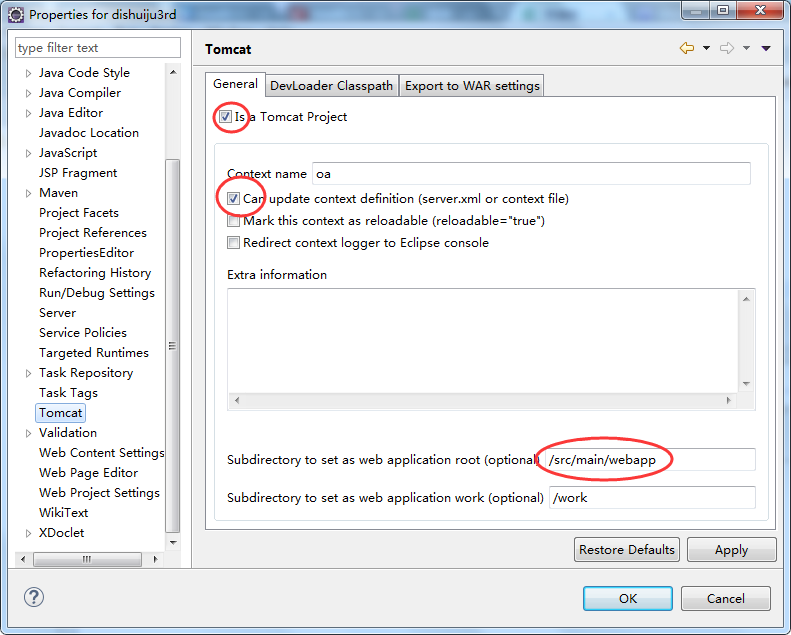Click the tree's scroll up arrow
The width and height of the screenshot is (791, 635).
click(x=173, y=72)
